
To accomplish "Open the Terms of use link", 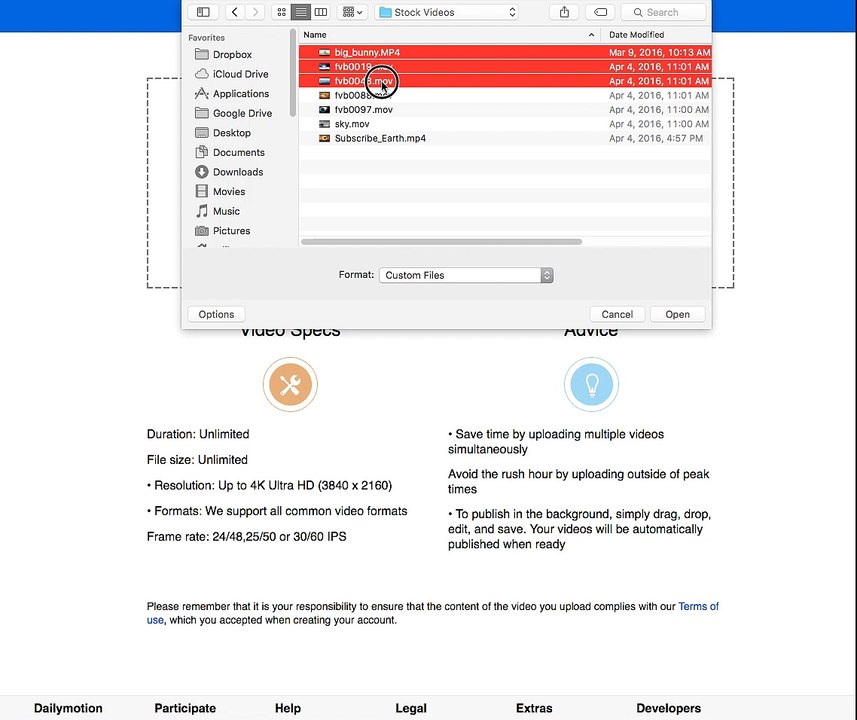I will [698, 606].
